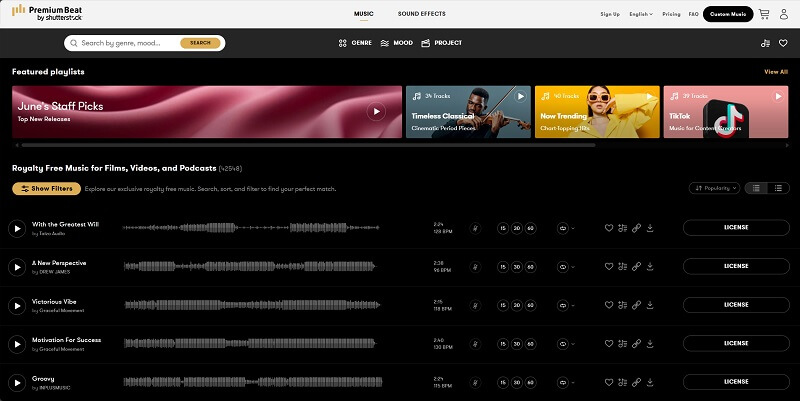Download Motivation For Success preview

click(650, 343)
